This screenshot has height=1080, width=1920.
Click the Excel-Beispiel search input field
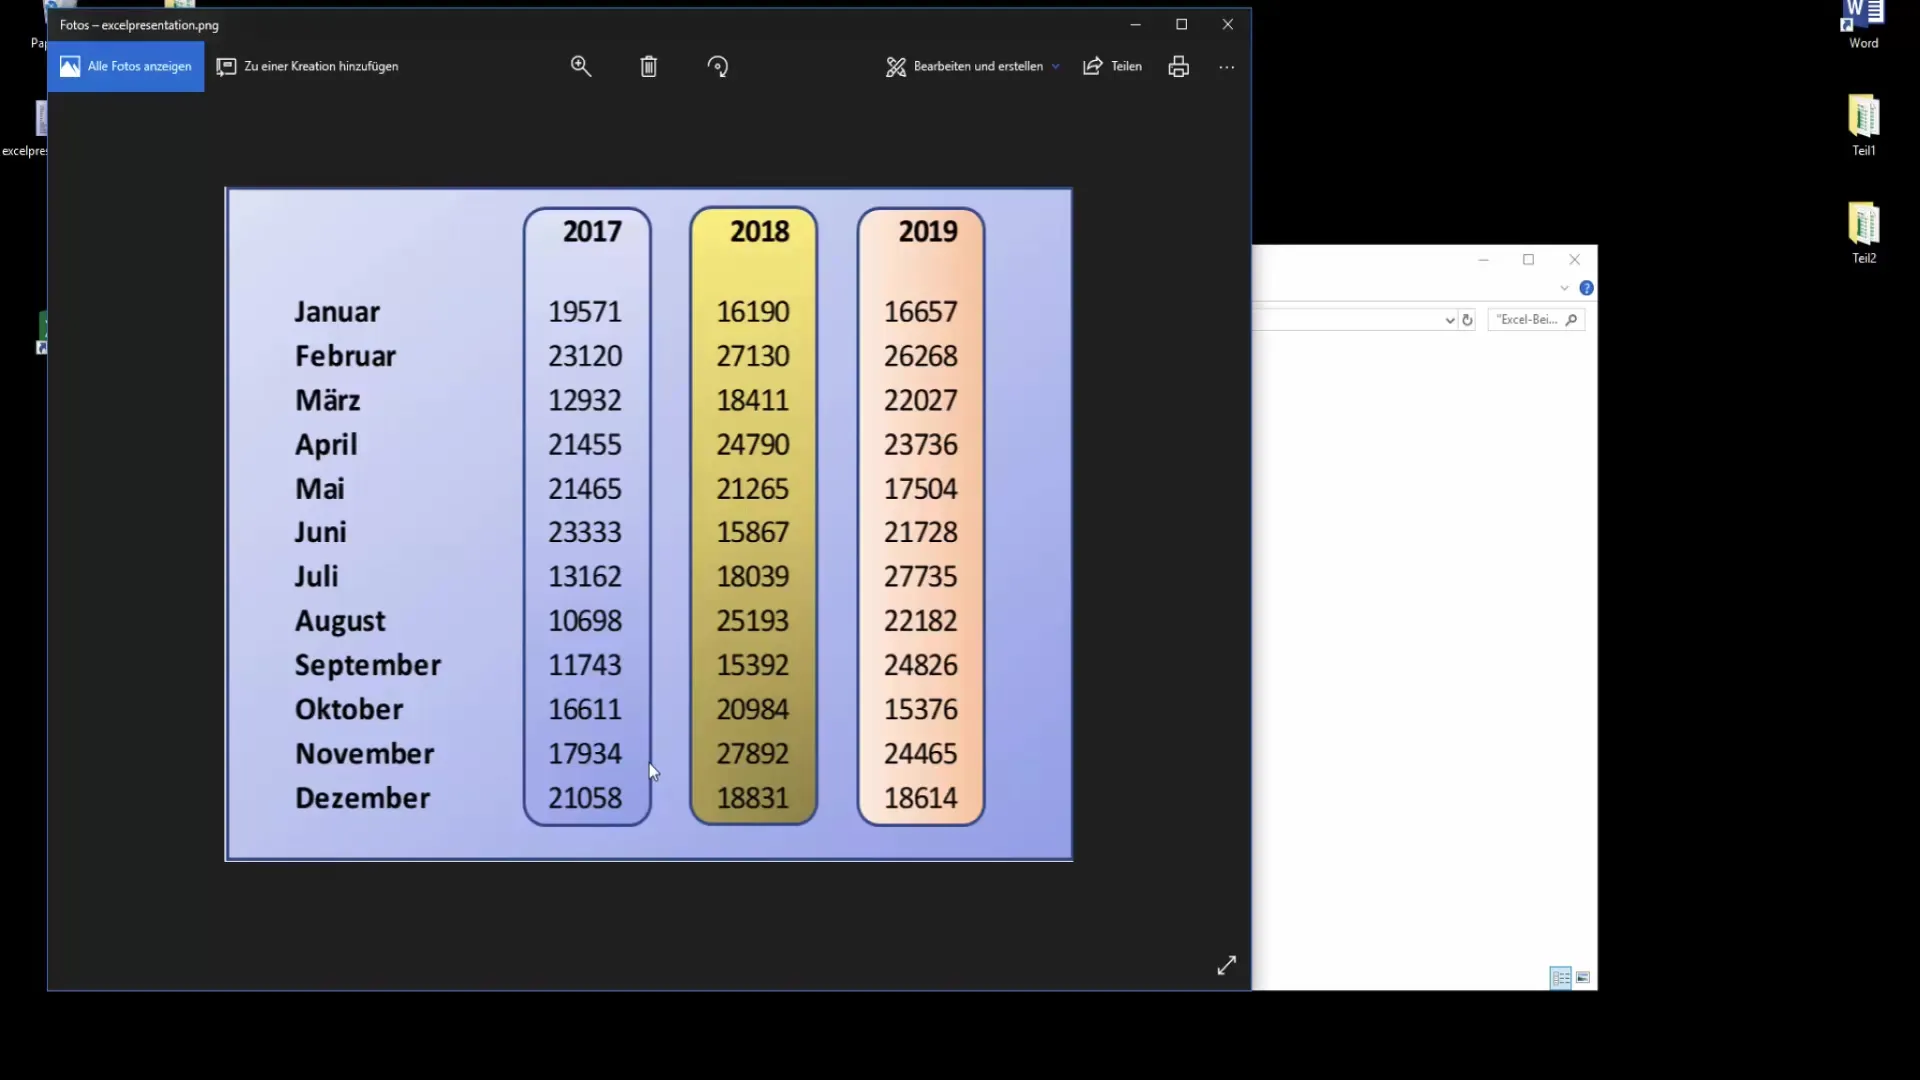pyautogui.click(x=1532, y=319)
